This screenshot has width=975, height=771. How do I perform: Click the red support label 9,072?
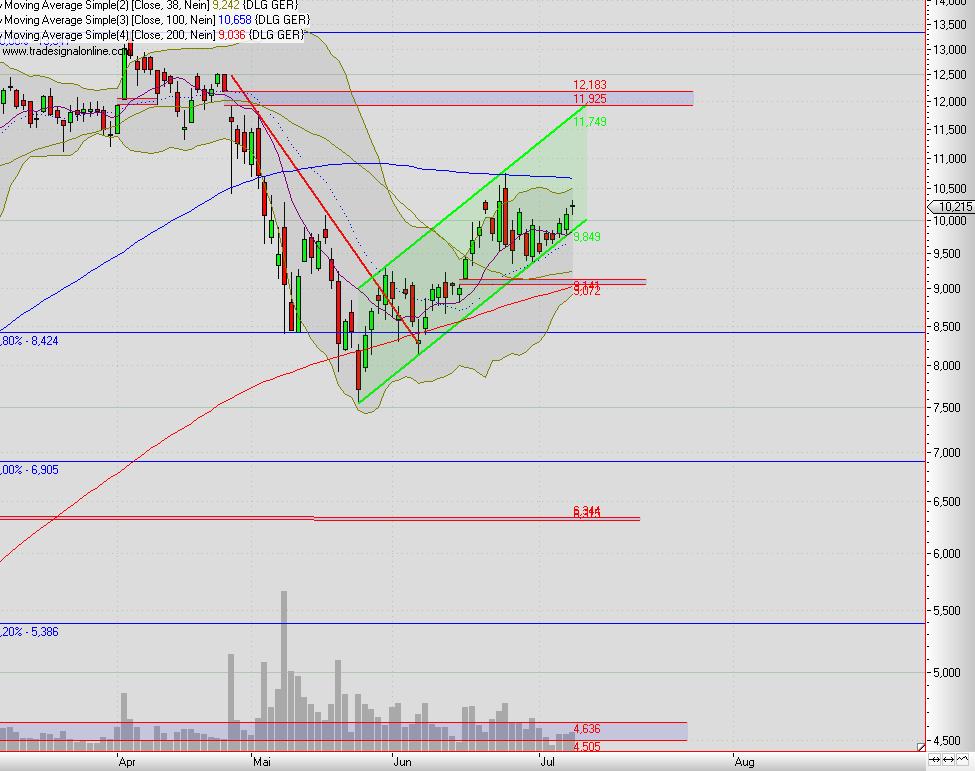(586, 292)
